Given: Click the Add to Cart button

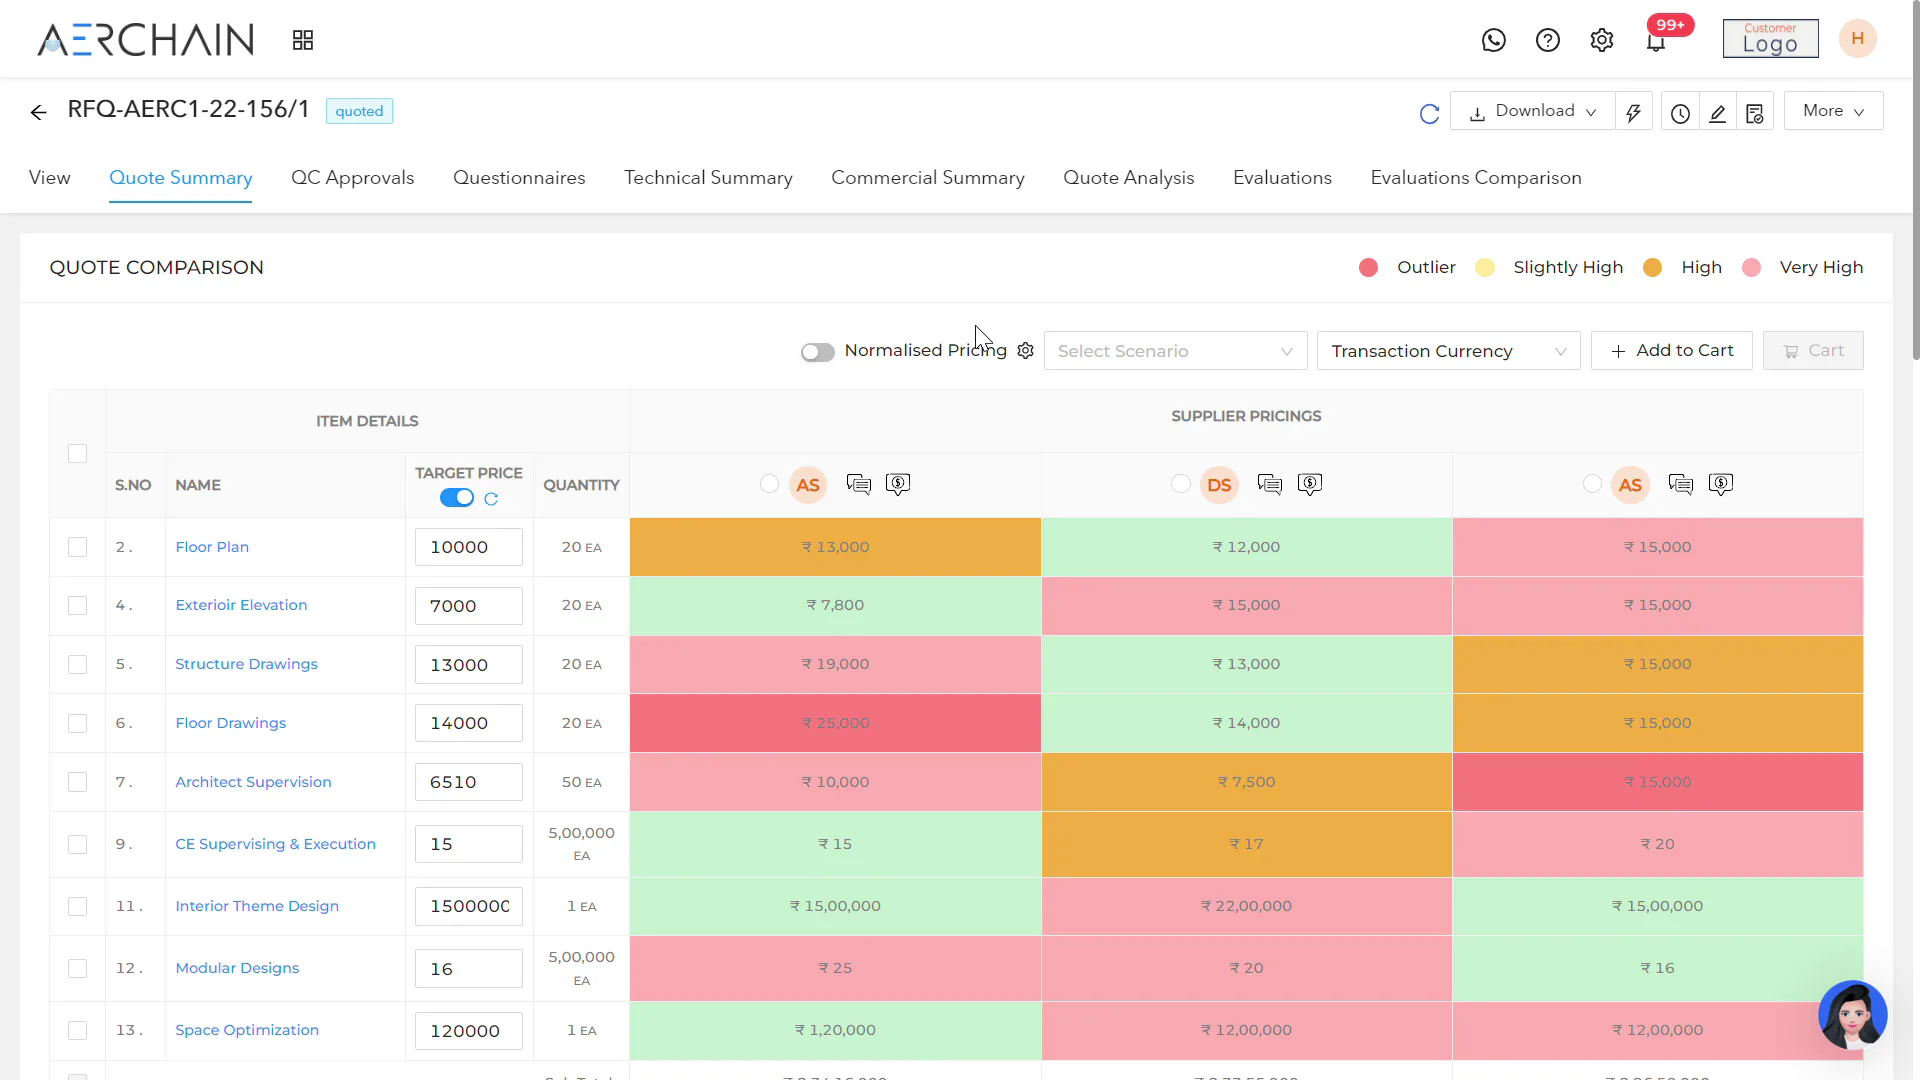Looking at the screenshot, I should coord(1671,351).
